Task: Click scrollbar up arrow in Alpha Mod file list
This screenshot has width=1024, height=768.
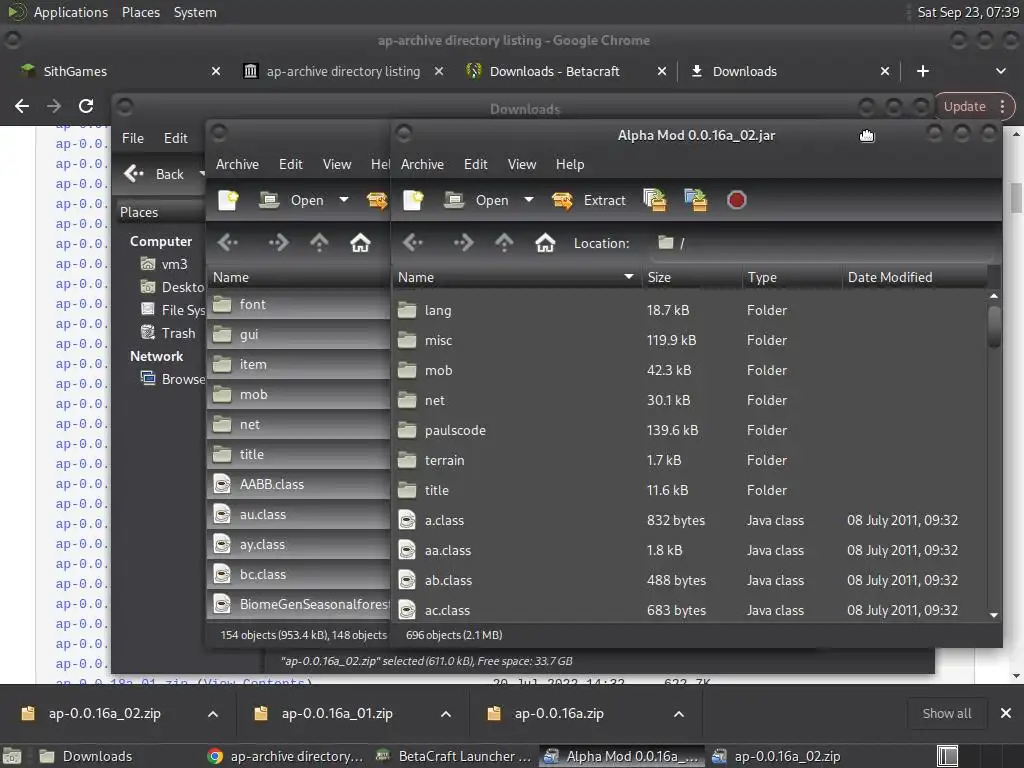Action: [x=994, y=296]
